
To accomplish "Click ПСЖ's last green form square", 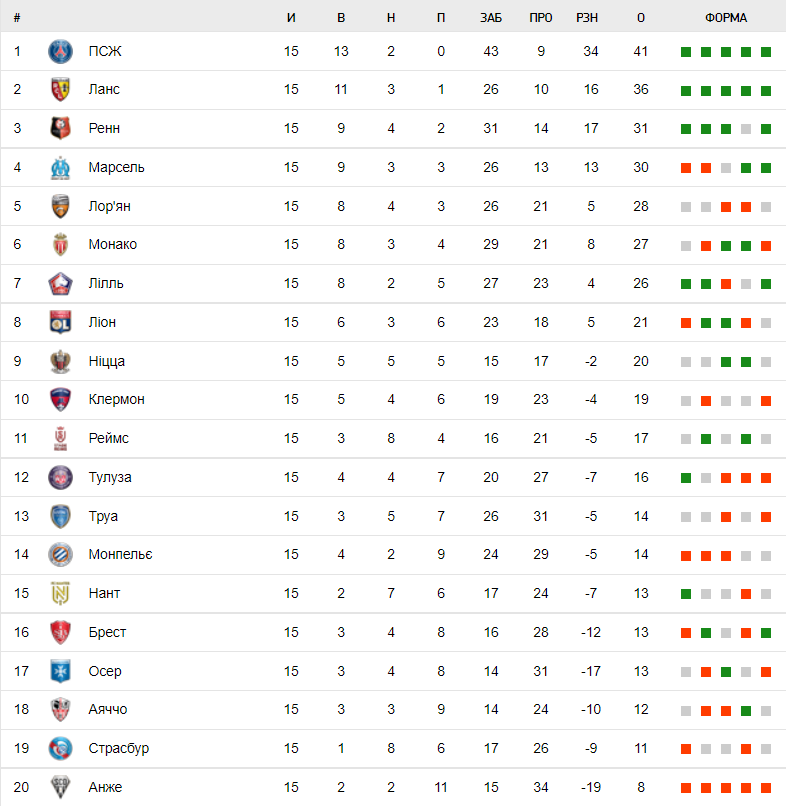I will coord(766,52).
